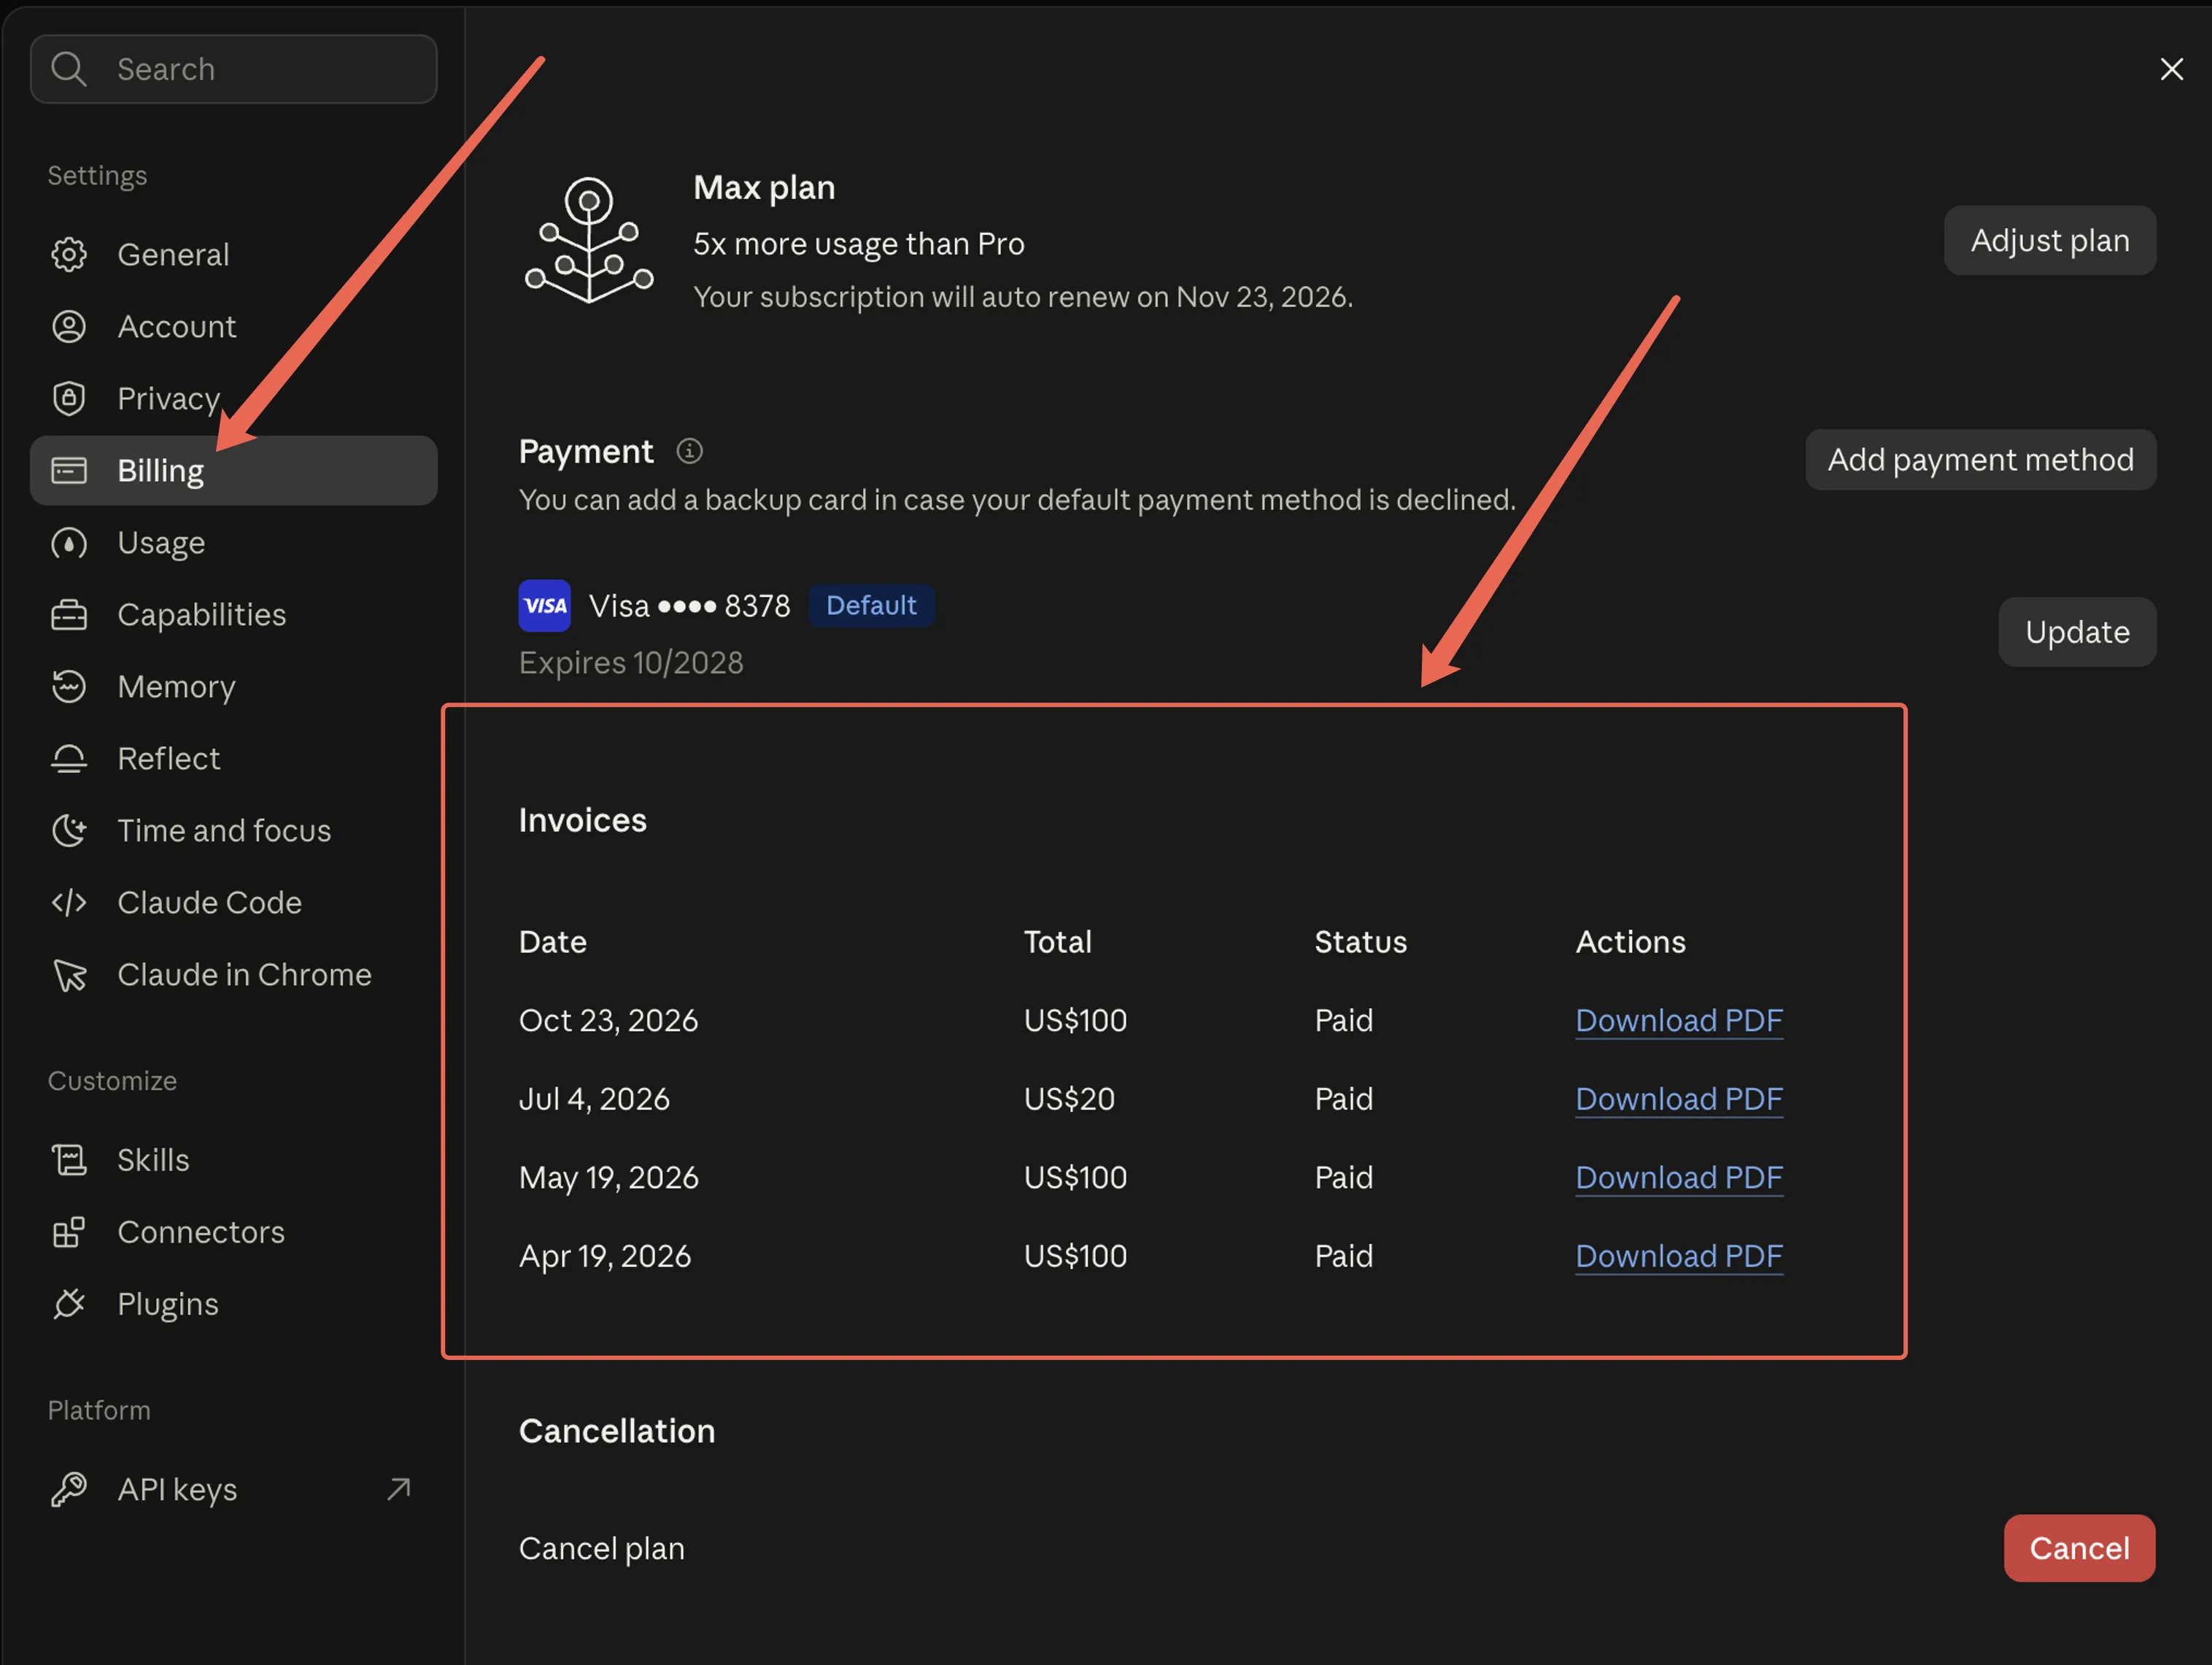
Task: Open the Connectors page
Action: 234,1232
